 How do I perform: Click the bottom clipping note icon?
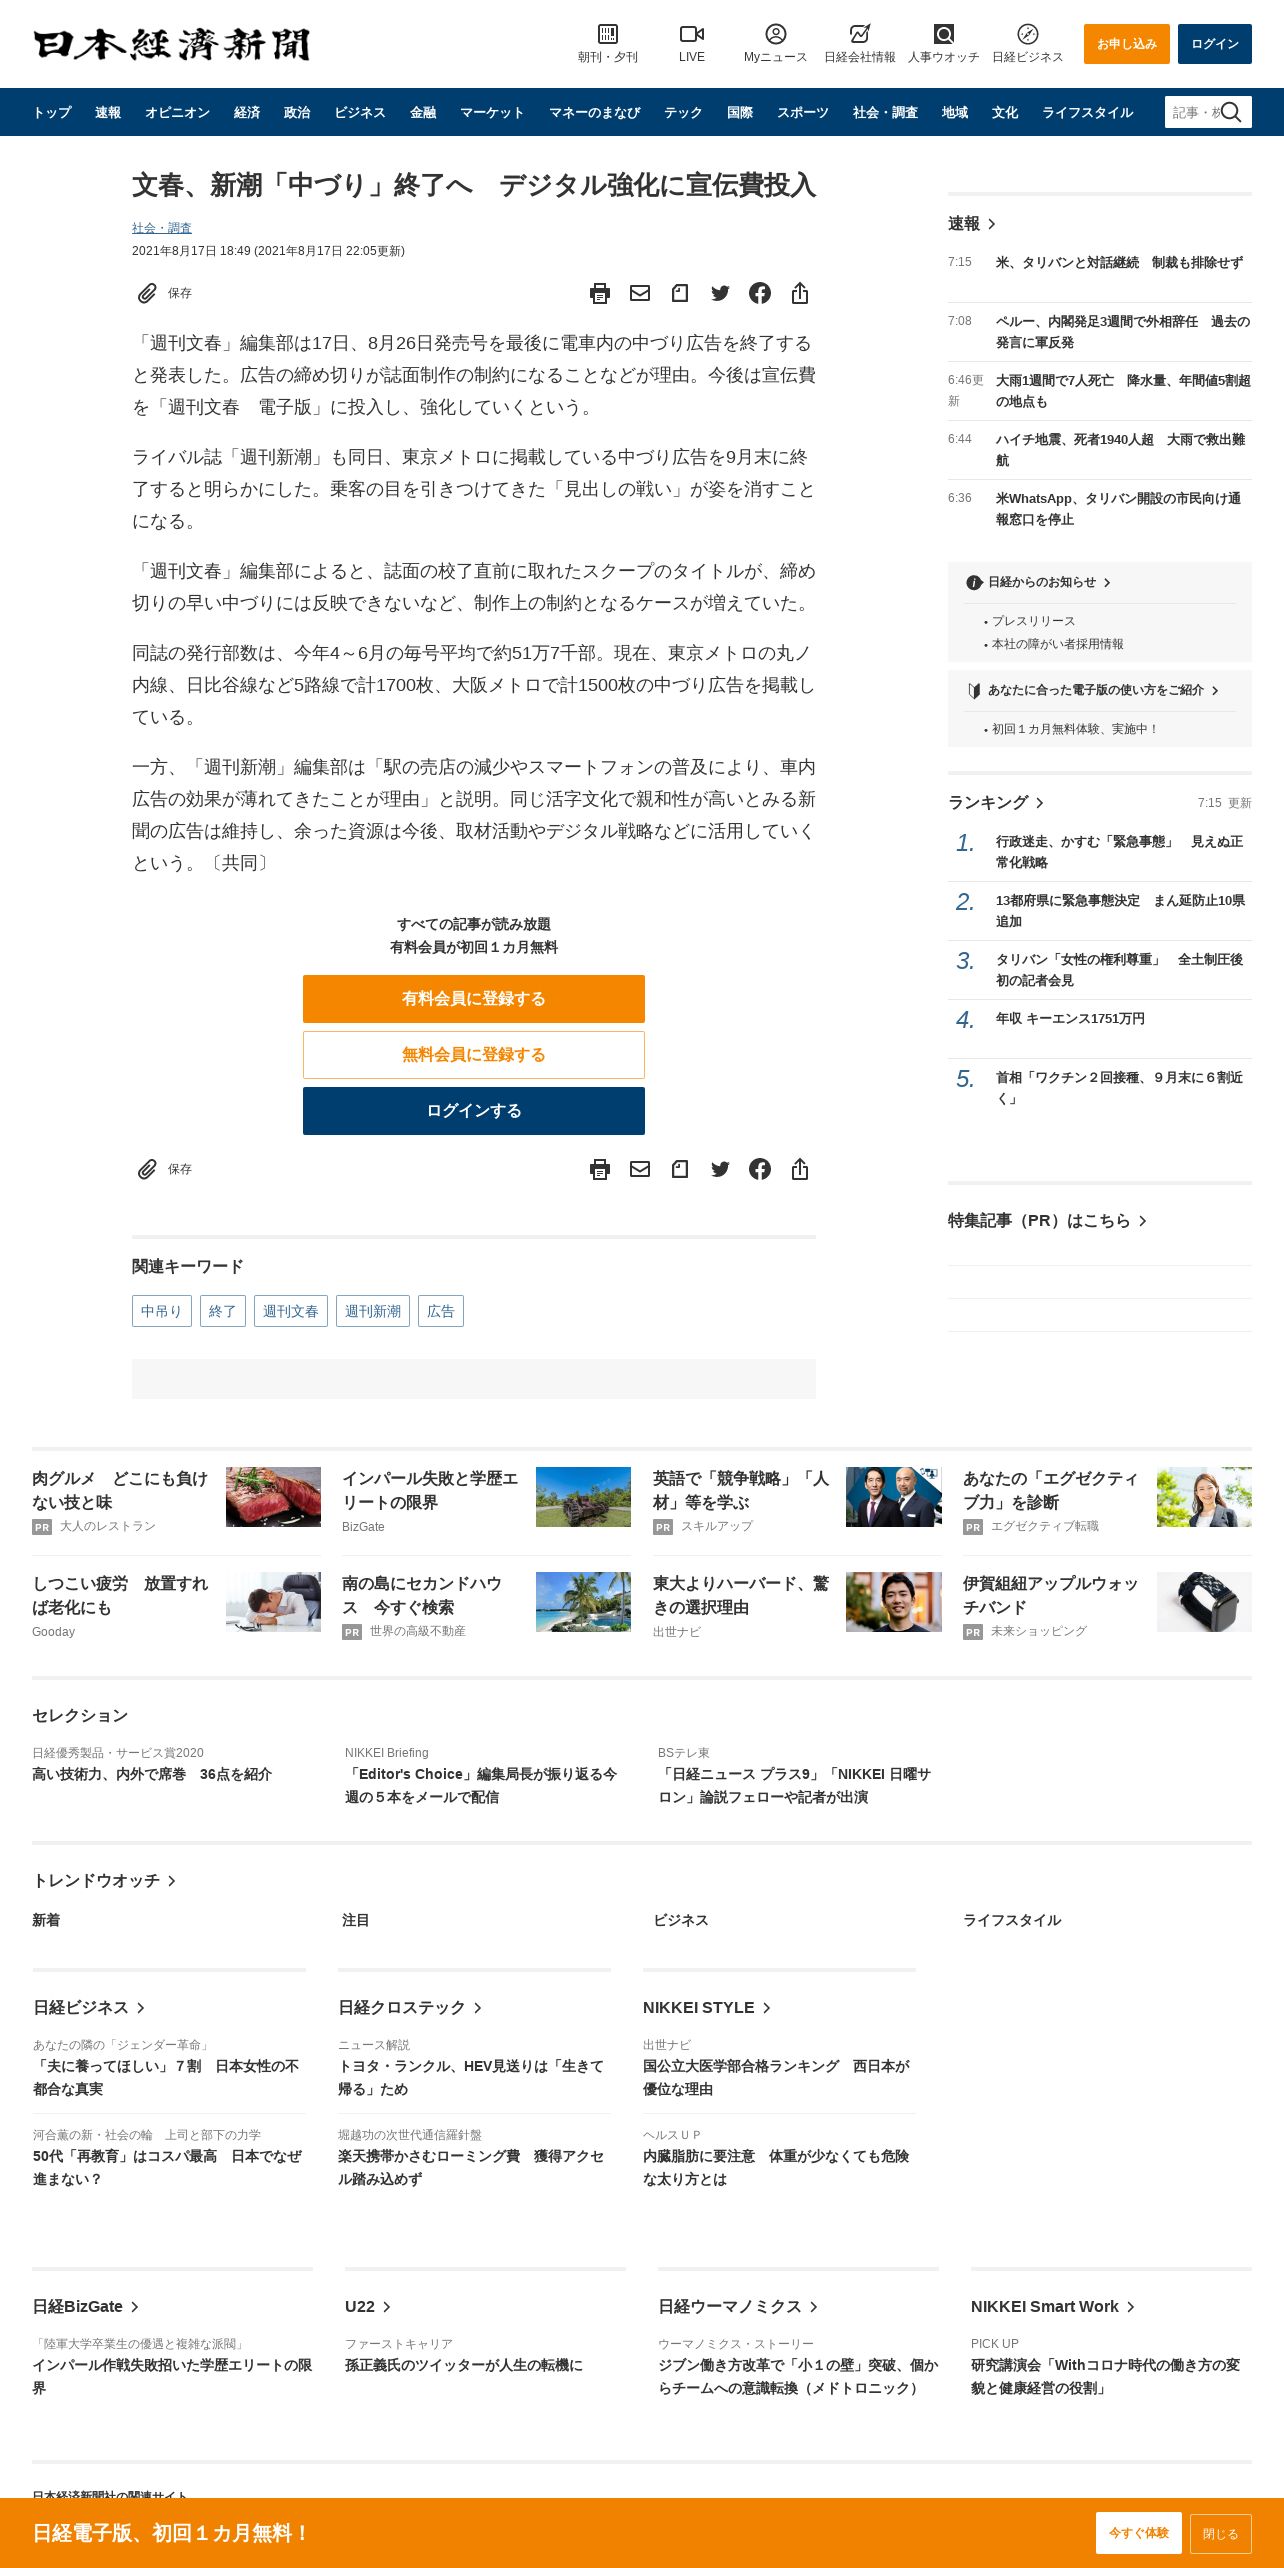(x=680, y=1169)
